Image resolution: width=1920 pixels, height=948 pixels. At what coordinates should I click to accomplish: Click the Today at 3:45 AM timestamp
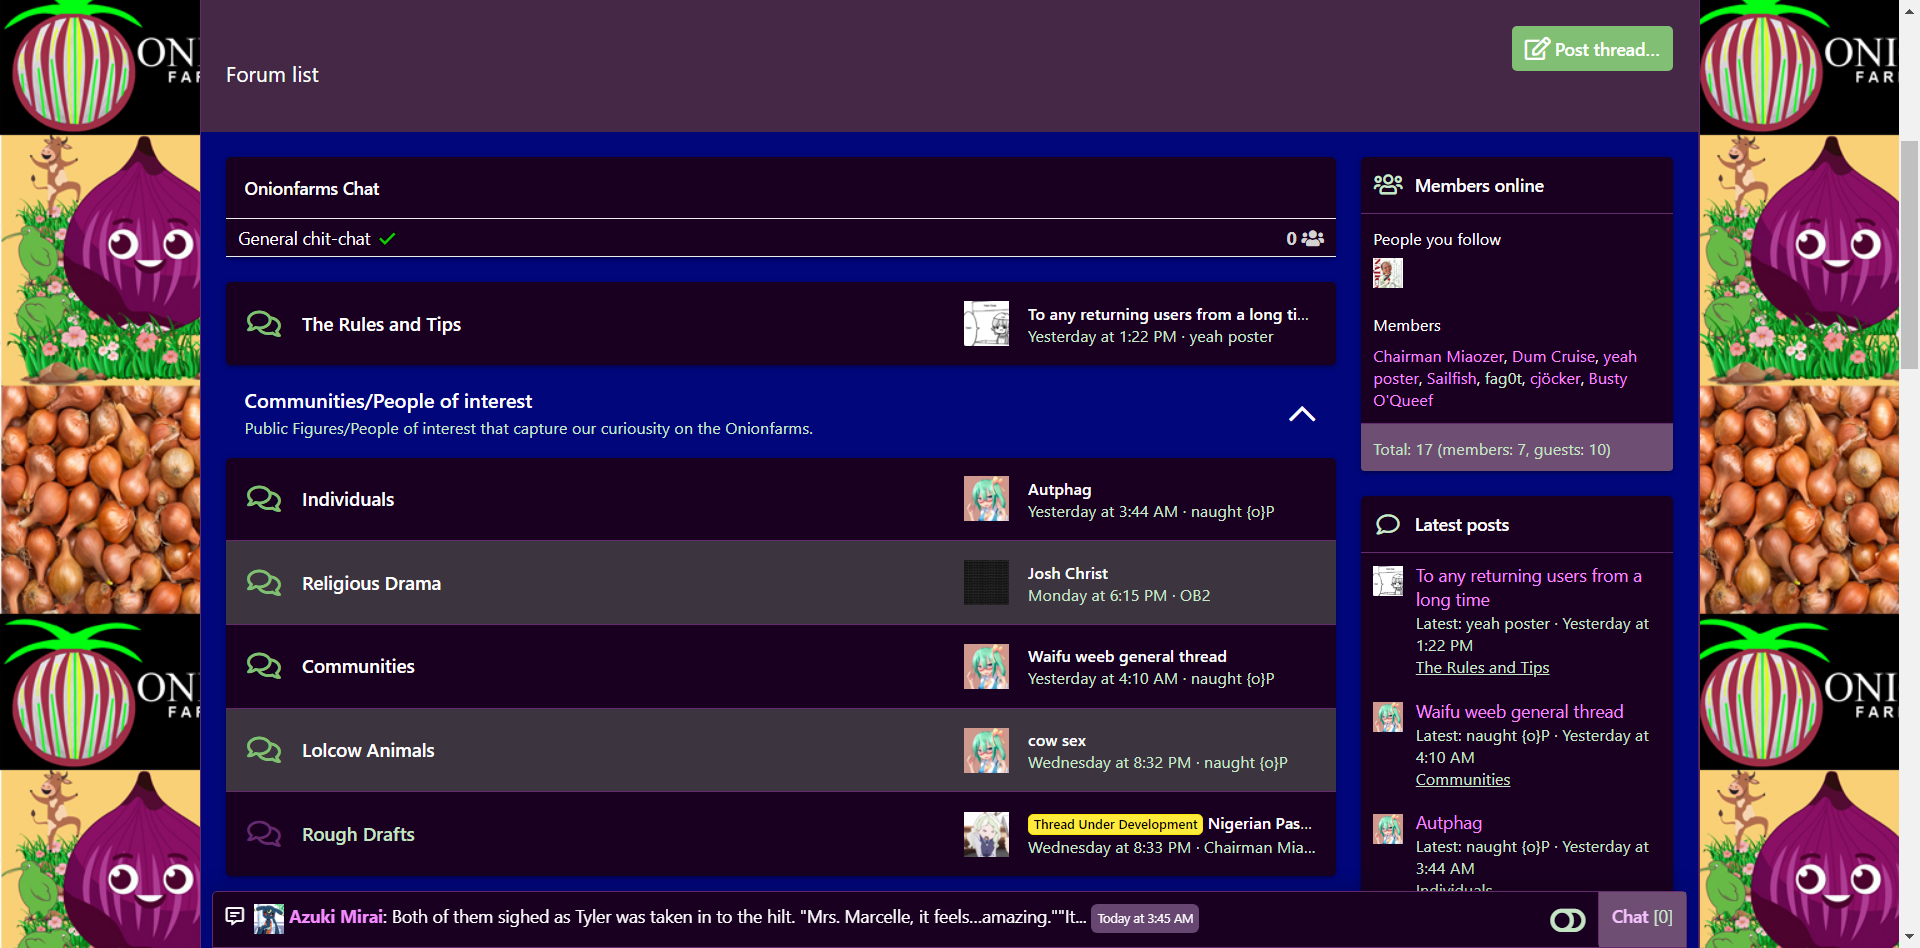[x=1145, y=919]
